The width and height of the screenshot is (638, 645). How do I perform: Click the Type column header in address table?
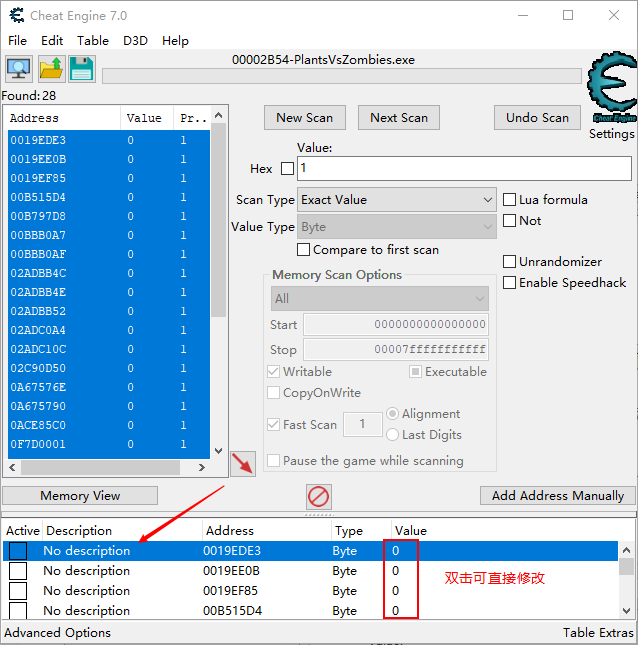pos(361,531)
